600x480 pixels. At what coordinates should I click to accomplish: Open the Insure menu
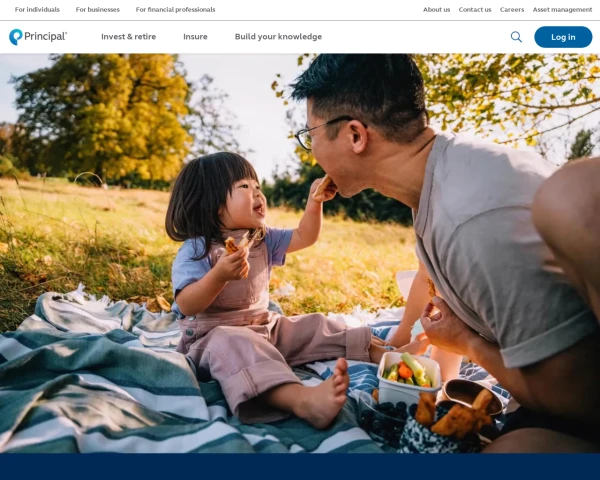pyautogui.click(x=195, y=37)
